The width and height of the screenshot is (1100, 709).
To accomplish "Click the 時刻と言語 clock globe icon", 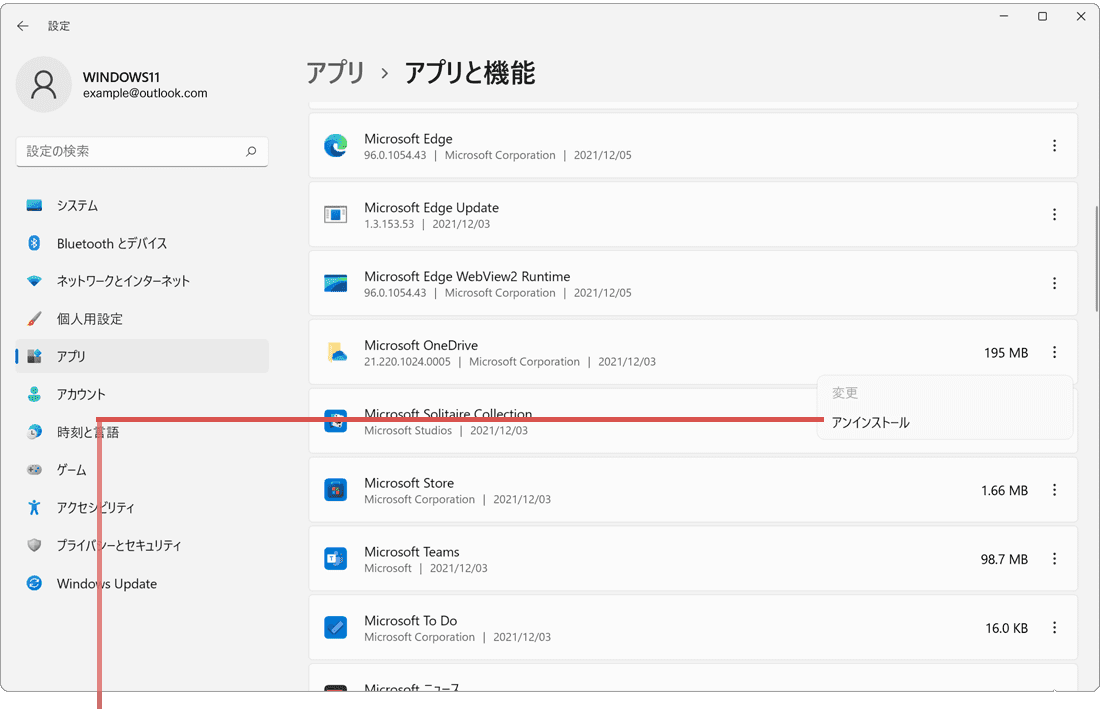I will pyautogui.click(x=34, y=432).
